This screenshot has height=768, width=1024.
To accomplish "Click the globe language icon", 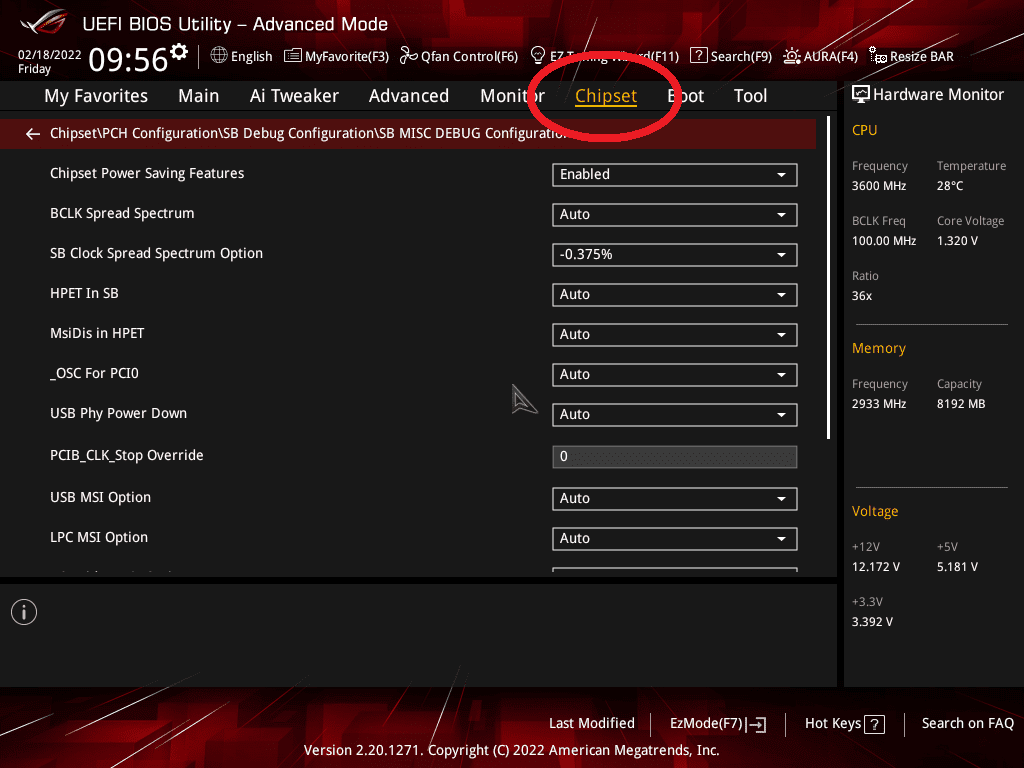I will point(219,56).
